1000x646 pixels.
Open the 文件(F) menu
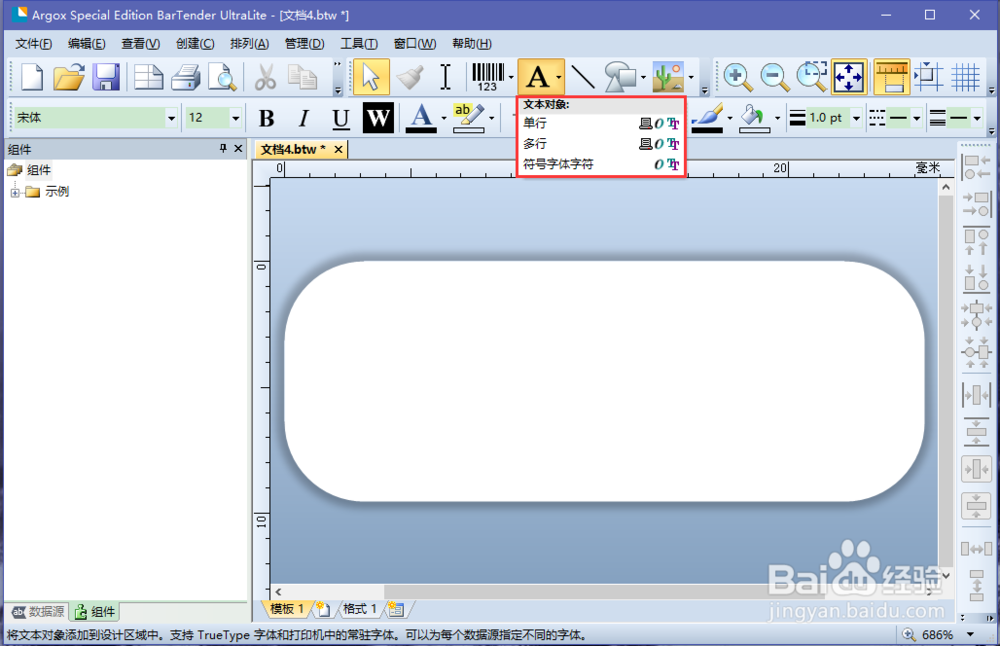33,43
